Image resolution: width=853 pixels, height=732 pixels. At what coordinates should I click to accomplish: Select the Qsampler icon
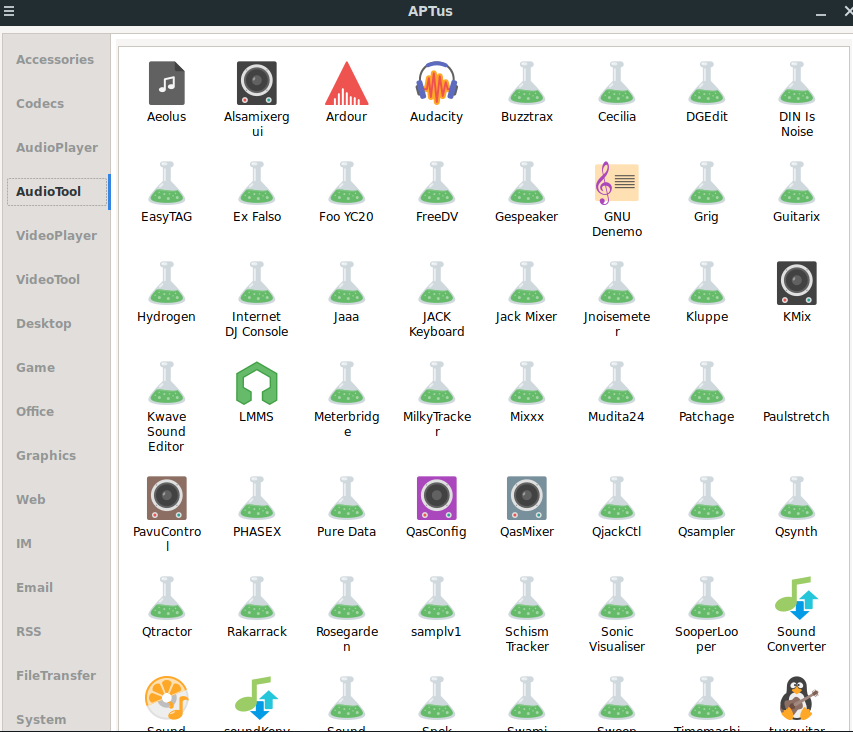707,498
